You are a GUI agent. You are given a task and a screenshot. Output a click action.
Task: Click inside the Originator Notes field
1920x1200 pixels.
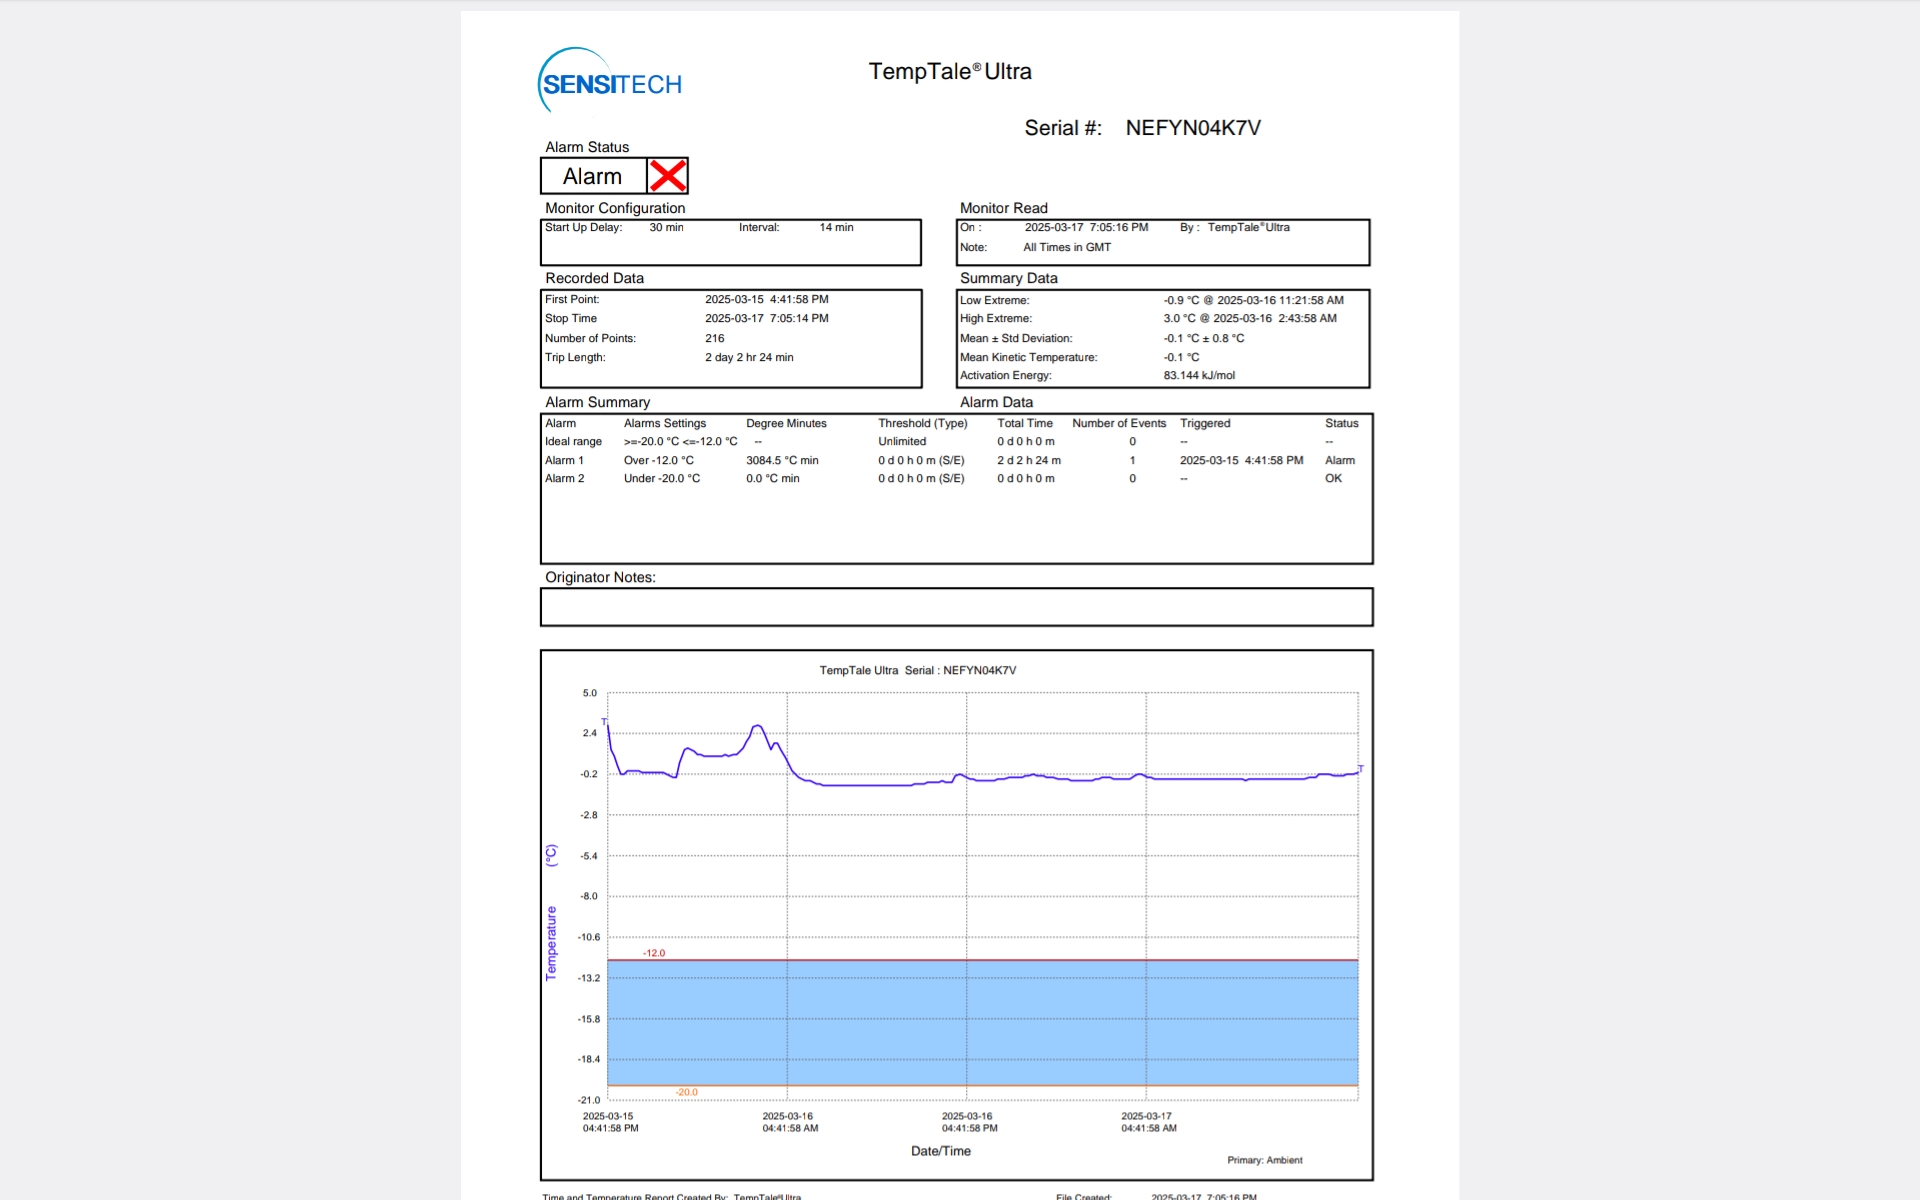[956, 607]
